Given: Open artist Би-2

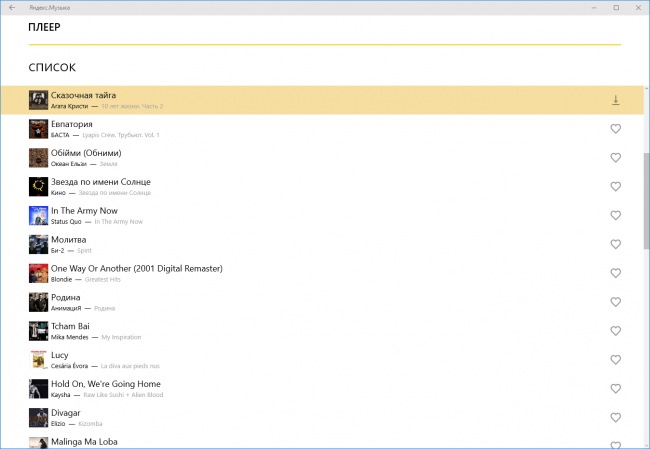Looking at the screenshot, I should [x=58, y=250].
